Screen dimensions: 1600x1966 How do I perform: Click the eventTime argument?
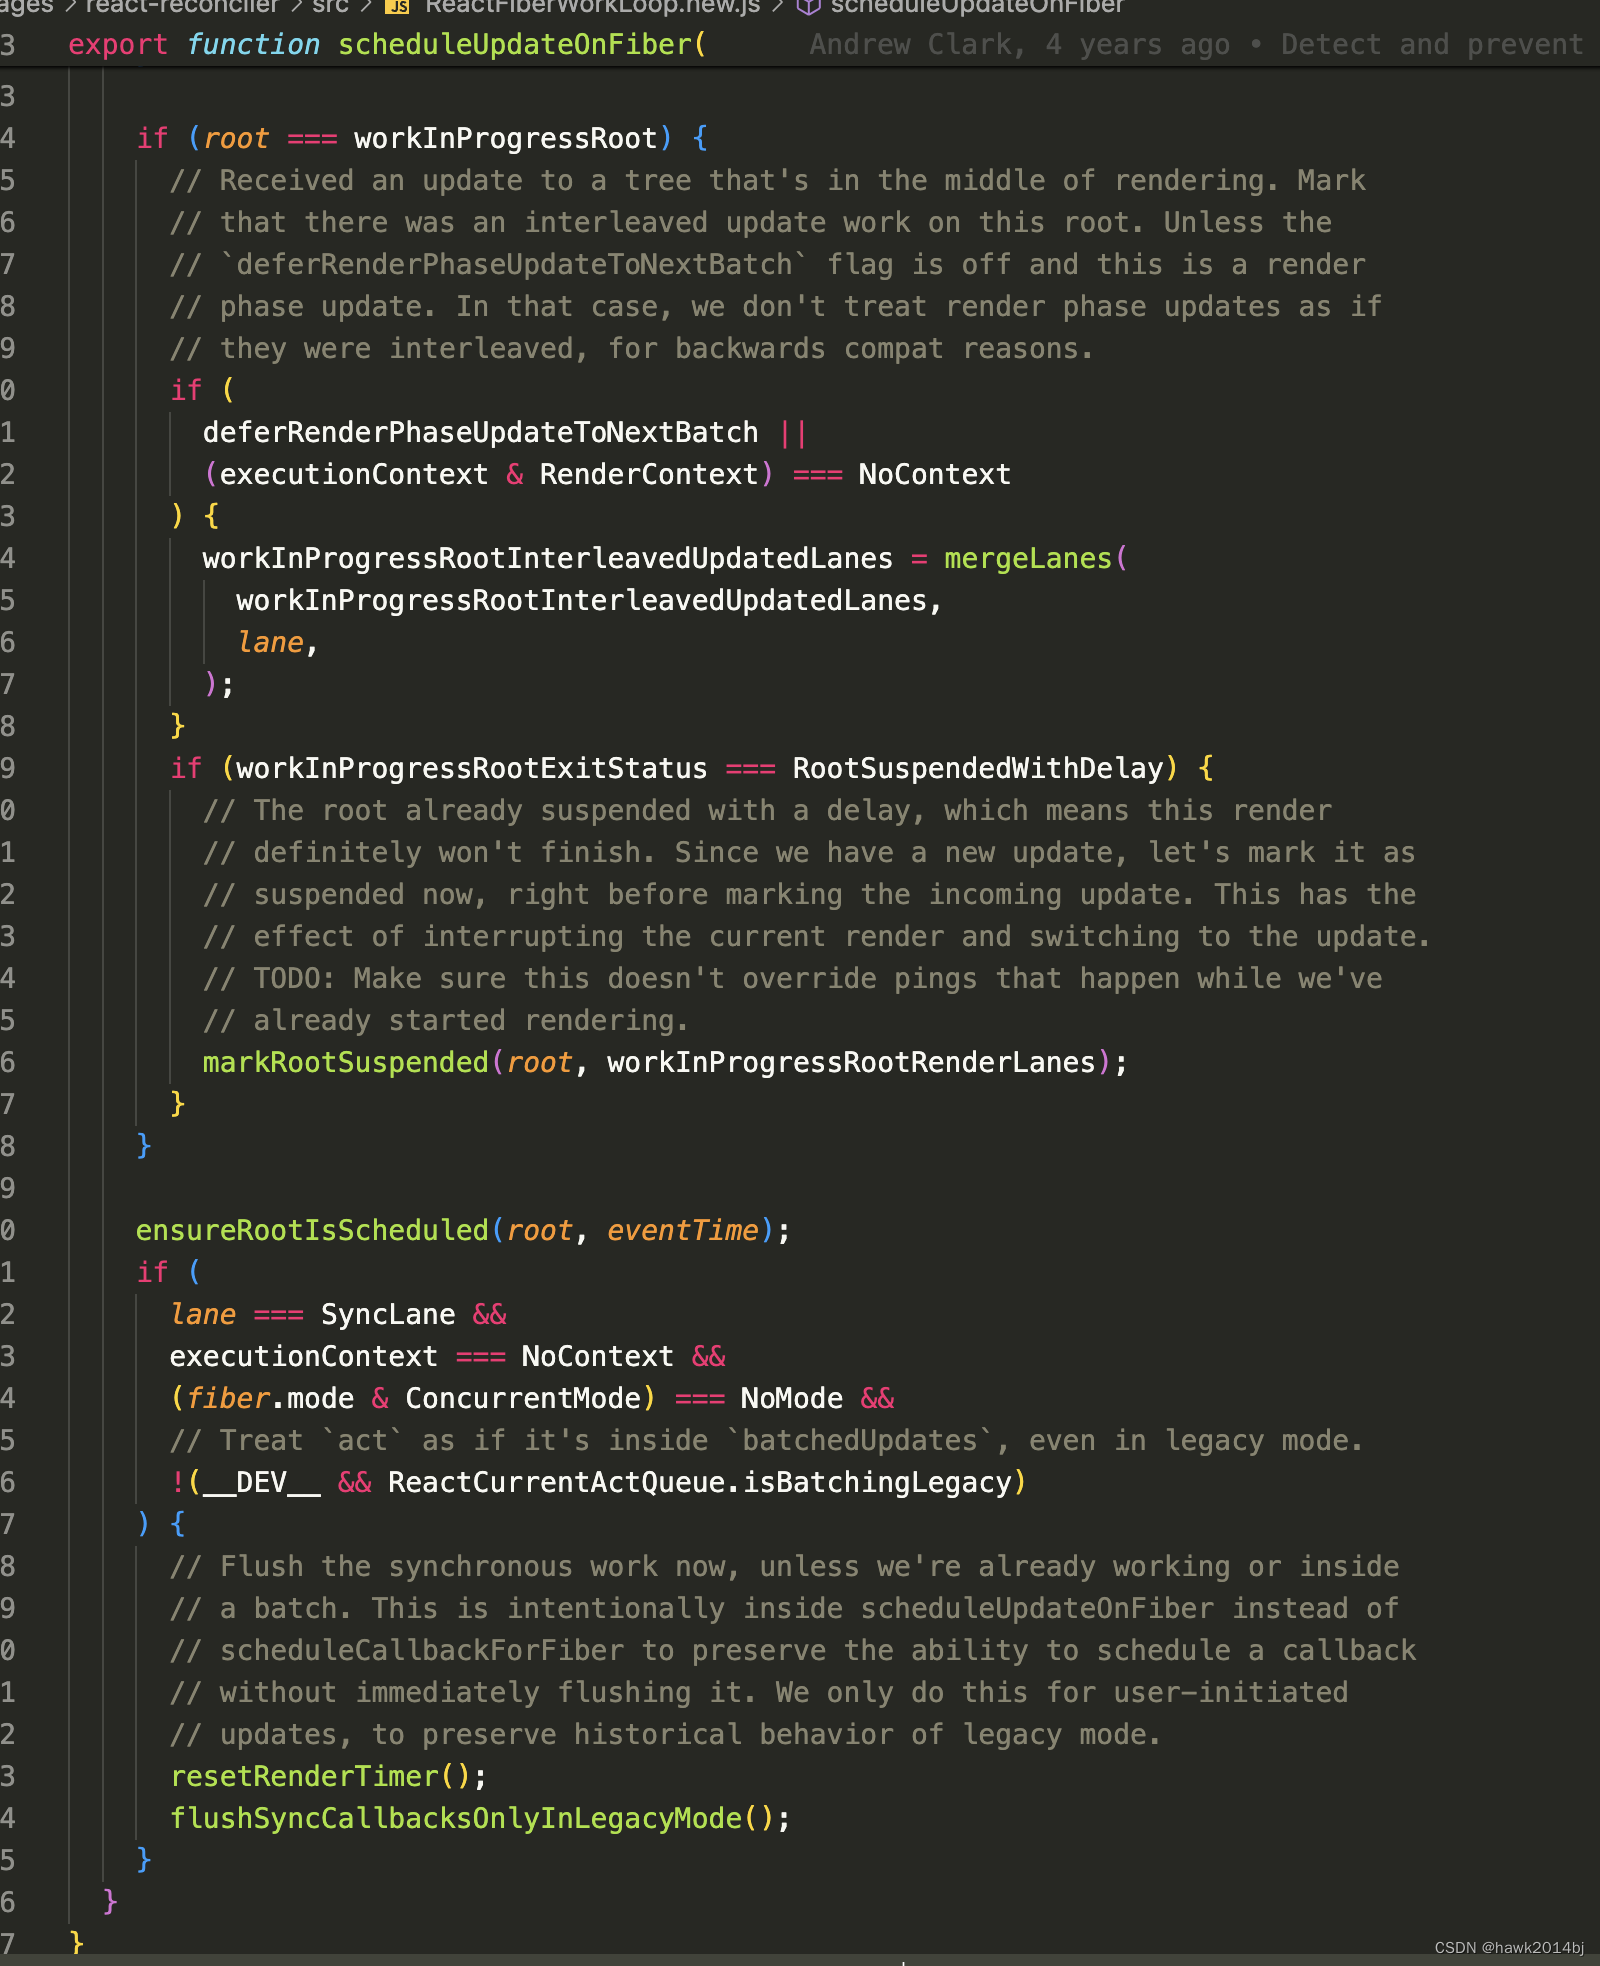point(683,1230)
